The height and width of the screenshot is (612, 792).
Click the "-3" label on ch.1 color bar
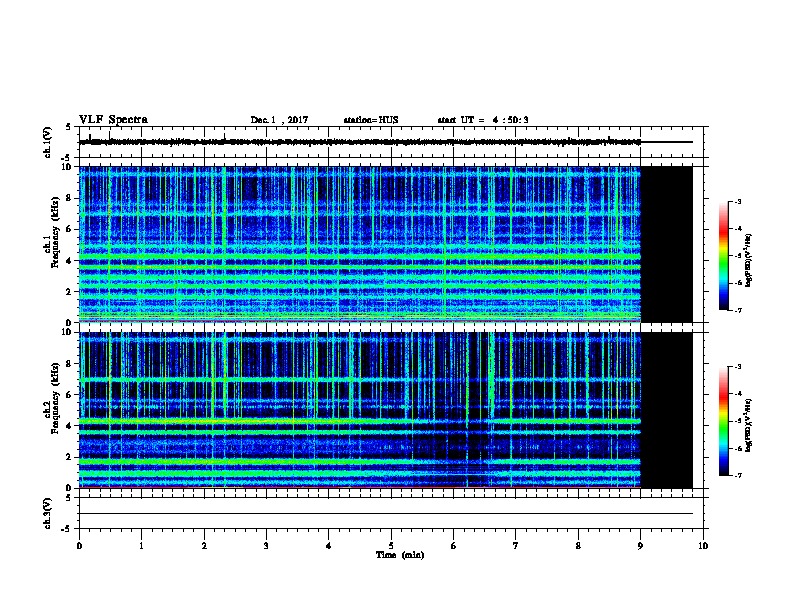(737, 201)
